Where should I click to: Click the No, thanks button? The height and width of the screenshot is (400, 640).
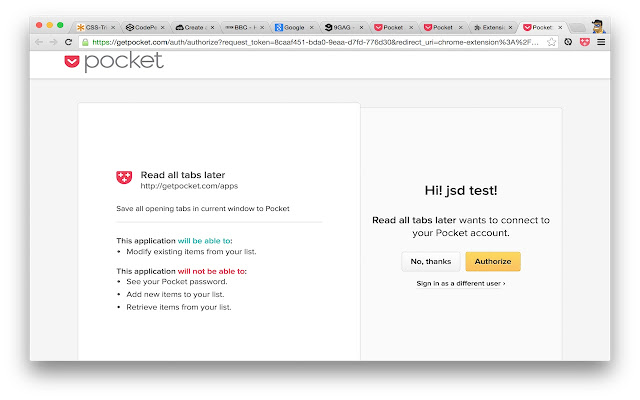(x=431, y=262)
